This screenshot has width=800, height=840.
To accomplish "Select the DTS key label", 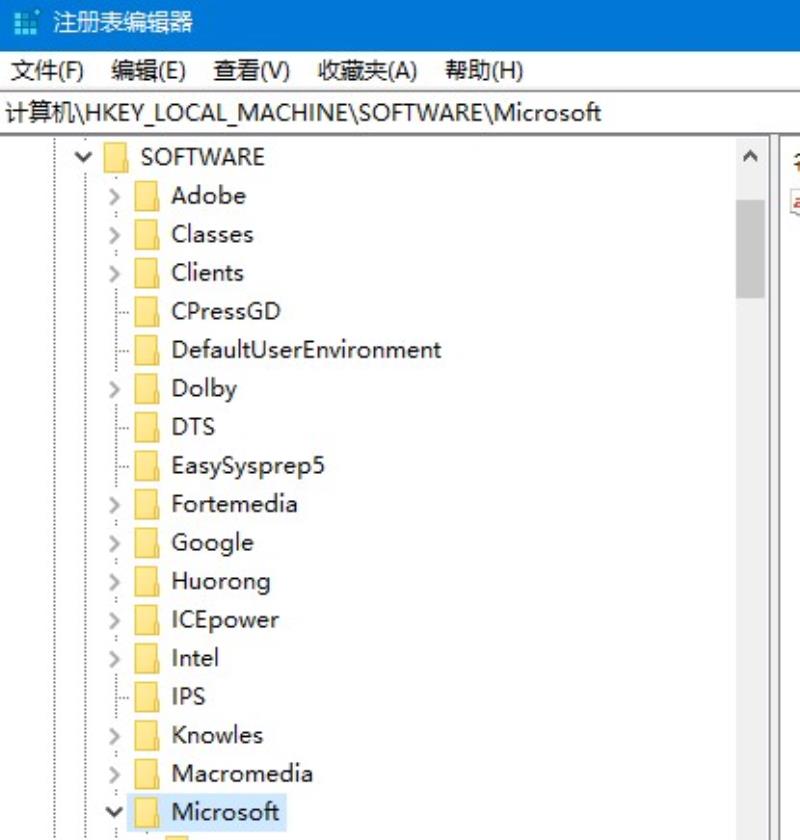I will click(193, 428).
